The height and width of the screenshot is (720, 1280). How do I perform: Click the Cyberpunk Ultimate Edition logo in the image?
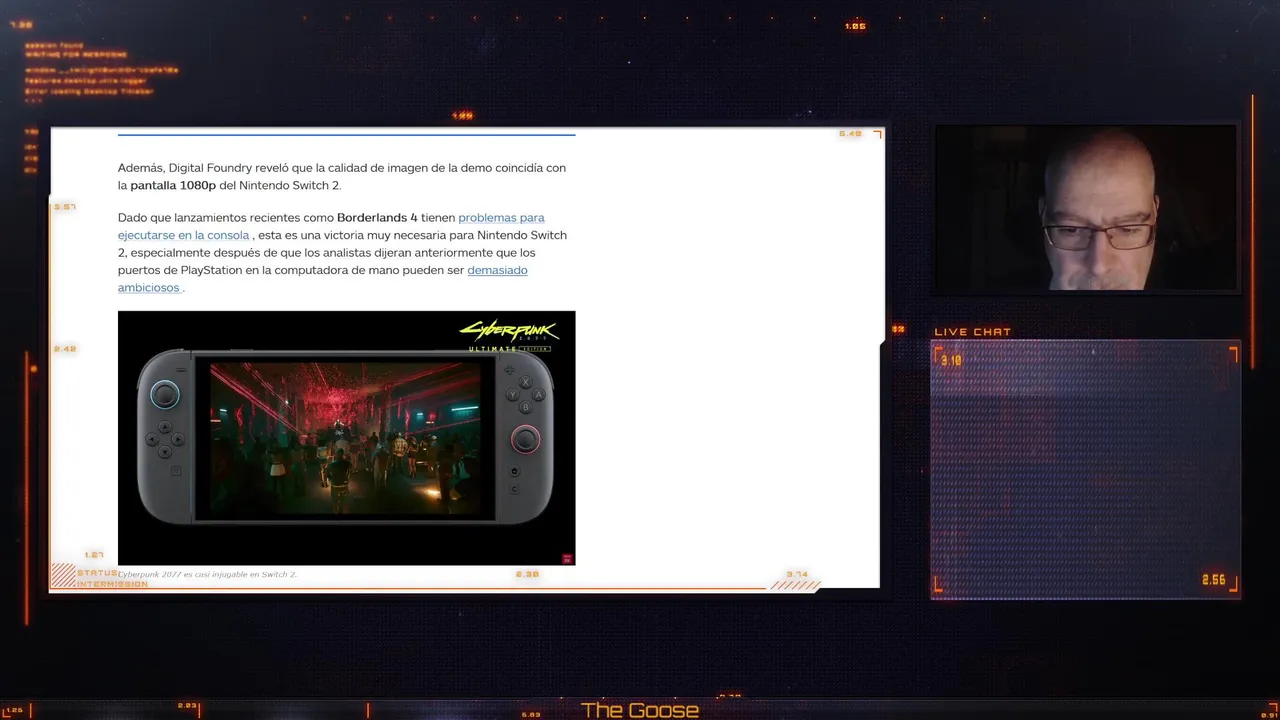point(509,335)
